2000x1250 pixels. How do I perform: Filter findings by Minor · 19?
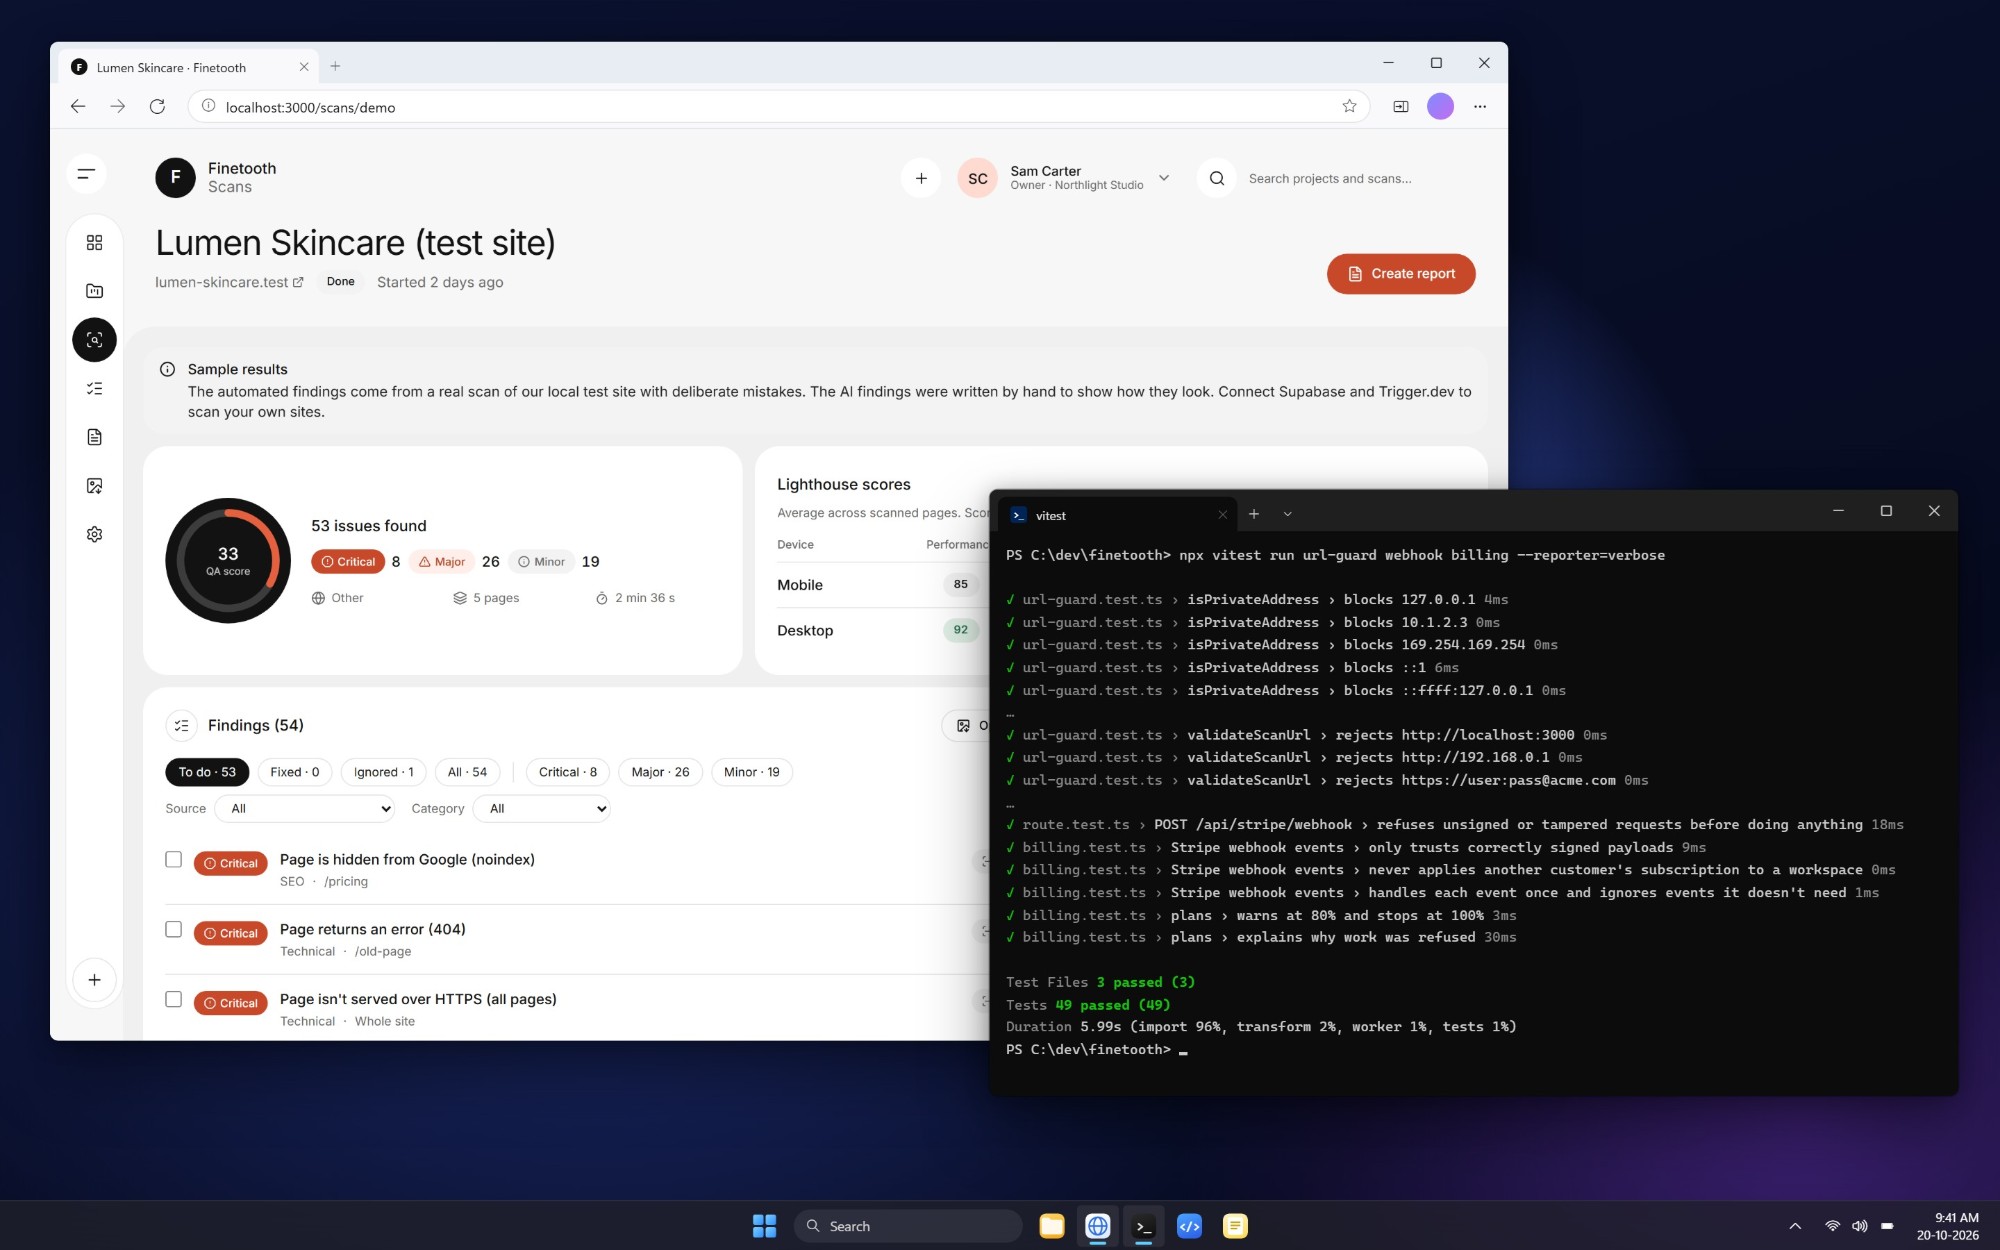pos(751,772)
